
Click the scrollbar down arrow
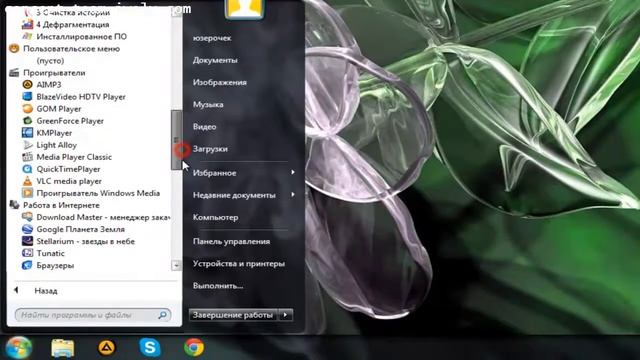(176, 265)
